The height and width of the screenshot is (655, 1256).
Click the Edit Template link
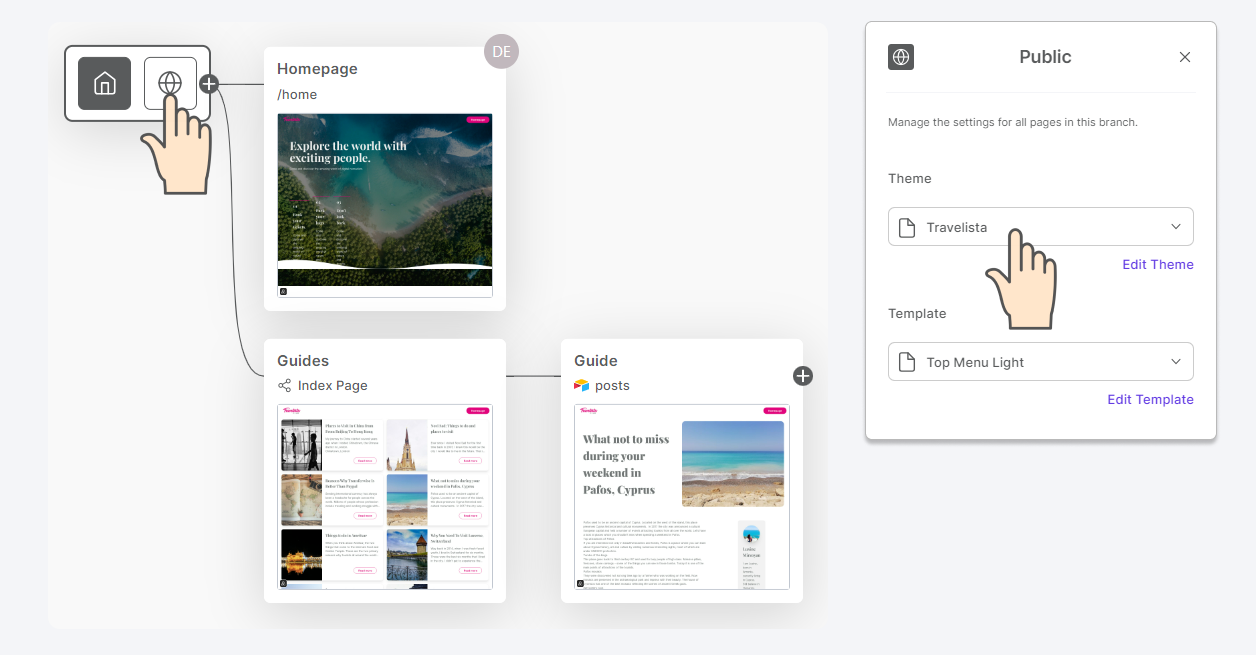(1151, 400)
